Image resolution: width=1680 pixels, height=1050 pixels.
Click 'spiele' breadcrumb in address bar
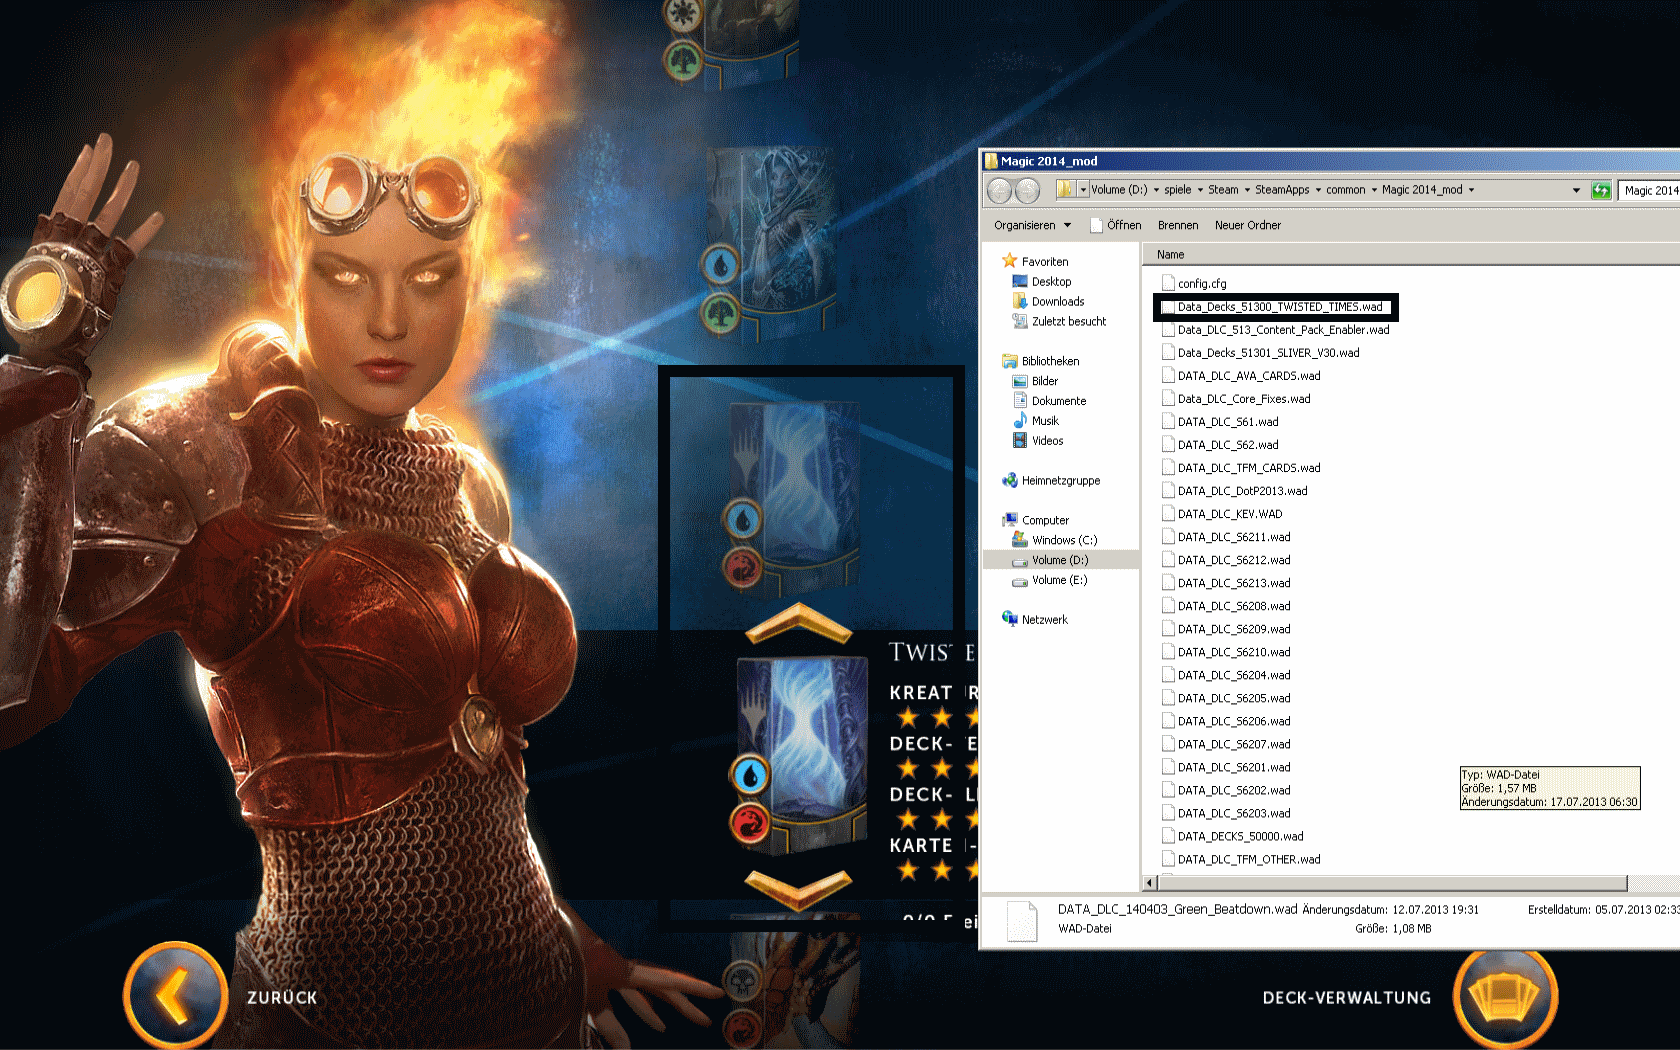pos(1177,190)
